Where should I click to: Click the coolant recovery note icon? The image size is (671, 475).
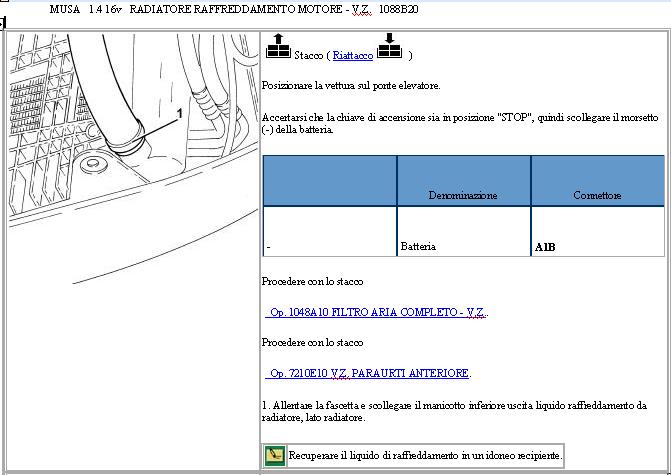[x=275, y=455]
